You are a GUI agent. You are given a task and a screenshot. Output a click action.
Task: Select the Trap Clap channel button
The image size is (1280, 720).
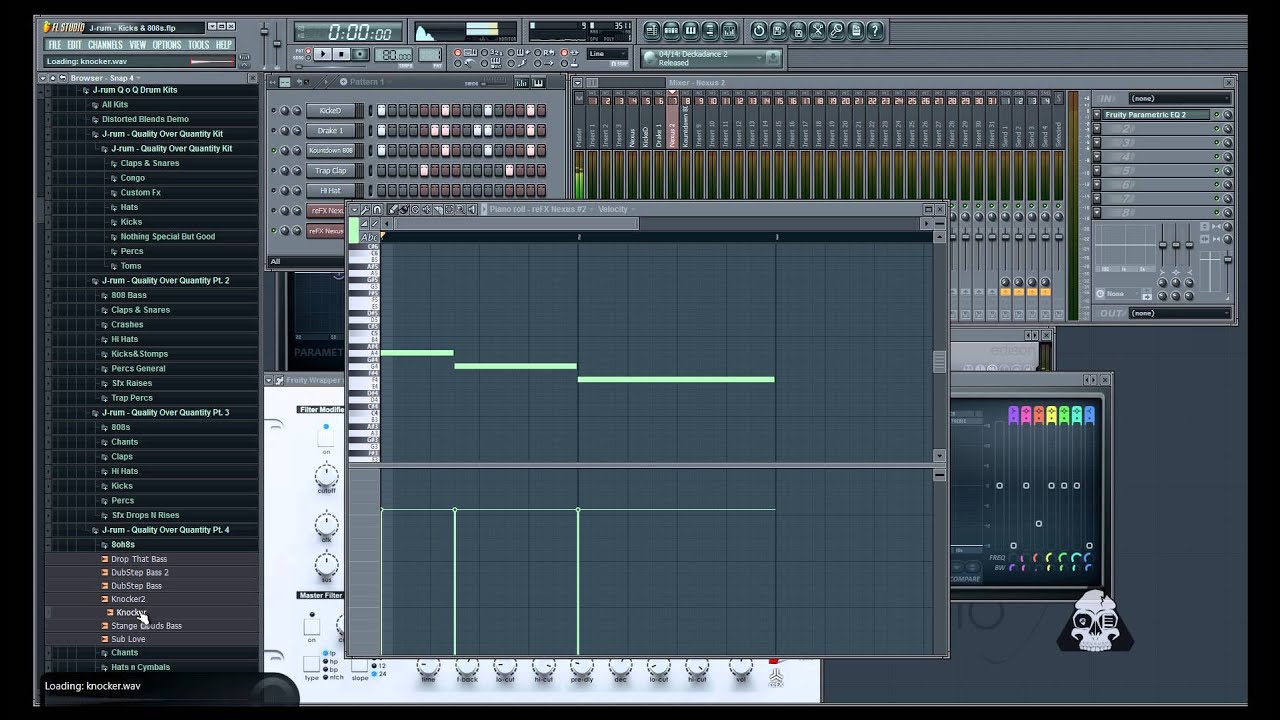pos(331,171)
